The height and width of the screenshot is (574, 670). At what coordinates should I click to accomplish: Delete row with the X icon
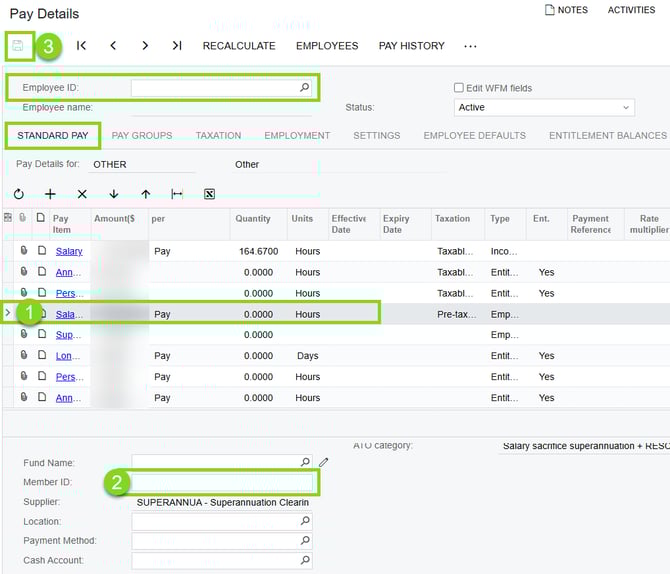82,194
